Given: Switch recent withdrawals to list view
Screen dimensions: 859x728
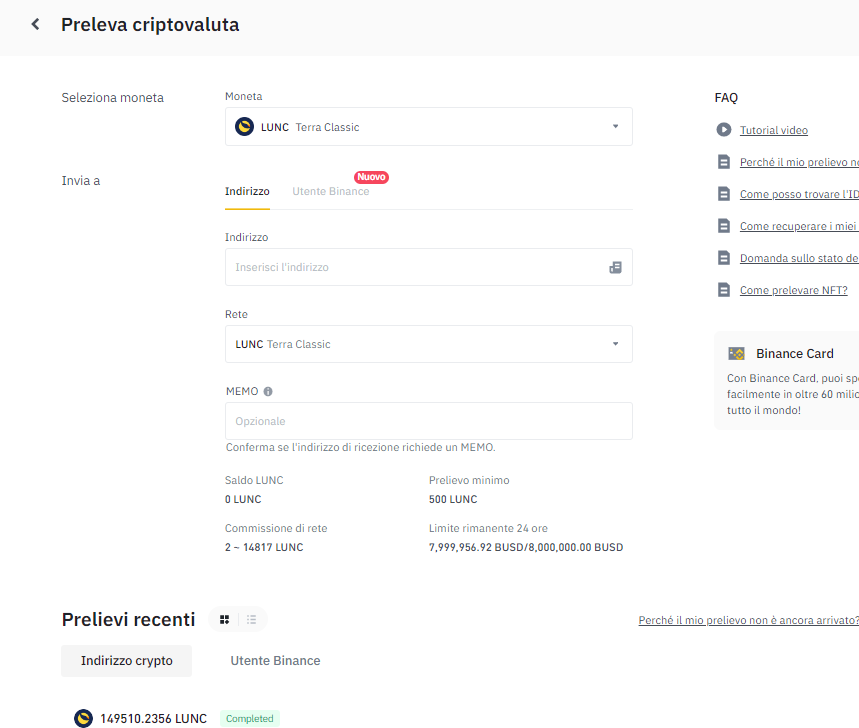Looking at the screenshot, I should pos(252,620).
